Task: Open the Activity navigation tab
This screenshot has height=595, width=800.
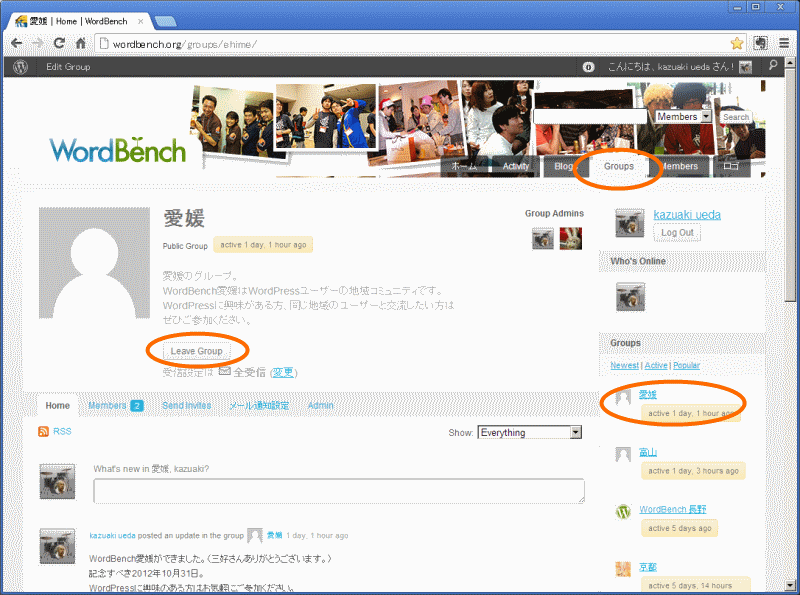Action: tap(516, 166)
